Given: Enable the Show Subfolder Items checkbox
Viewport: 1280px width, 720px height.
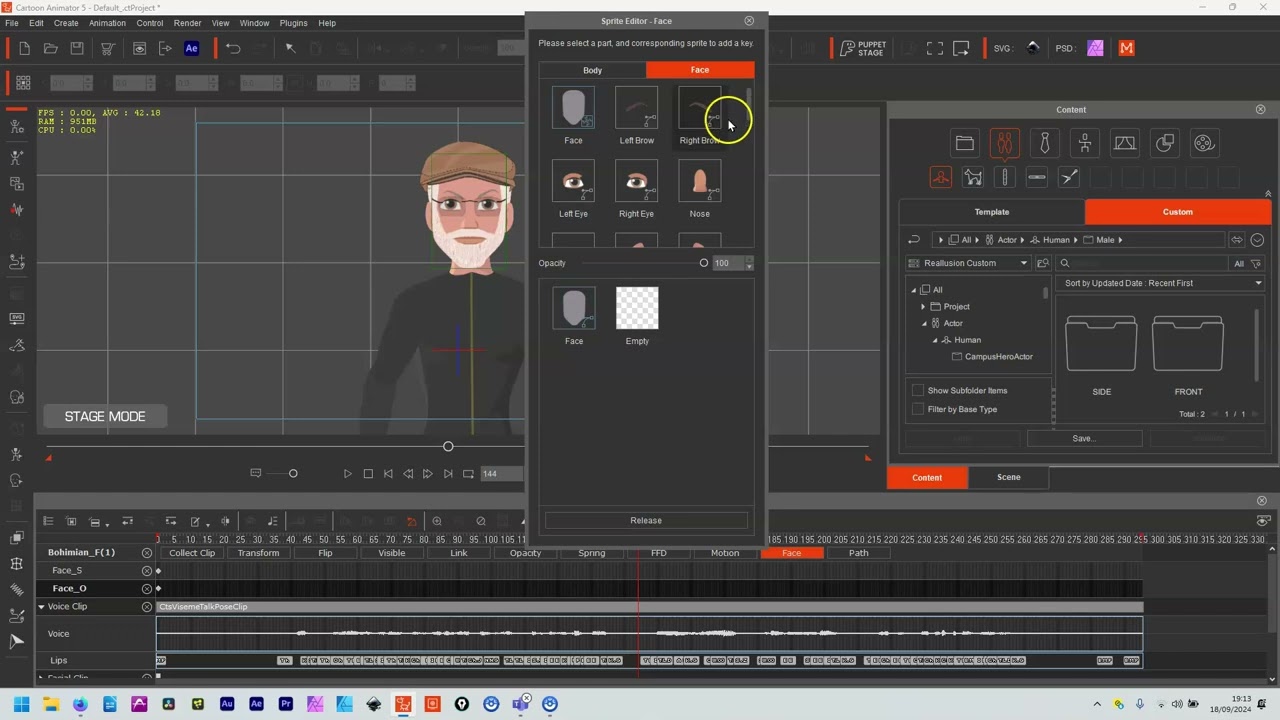Looking at the screenshot, I should 918,390.
